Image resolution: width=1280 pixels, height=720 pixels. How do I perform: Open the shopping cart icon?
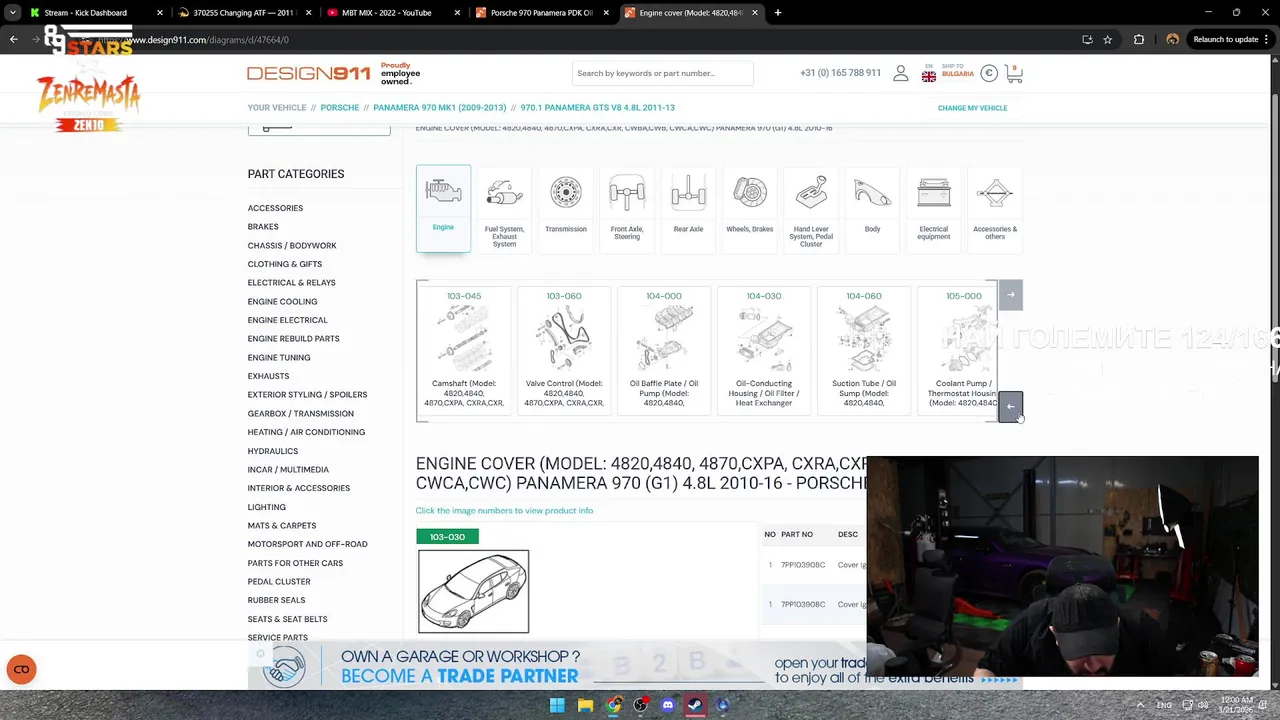pyautogui.click(x=1014, y=73)
